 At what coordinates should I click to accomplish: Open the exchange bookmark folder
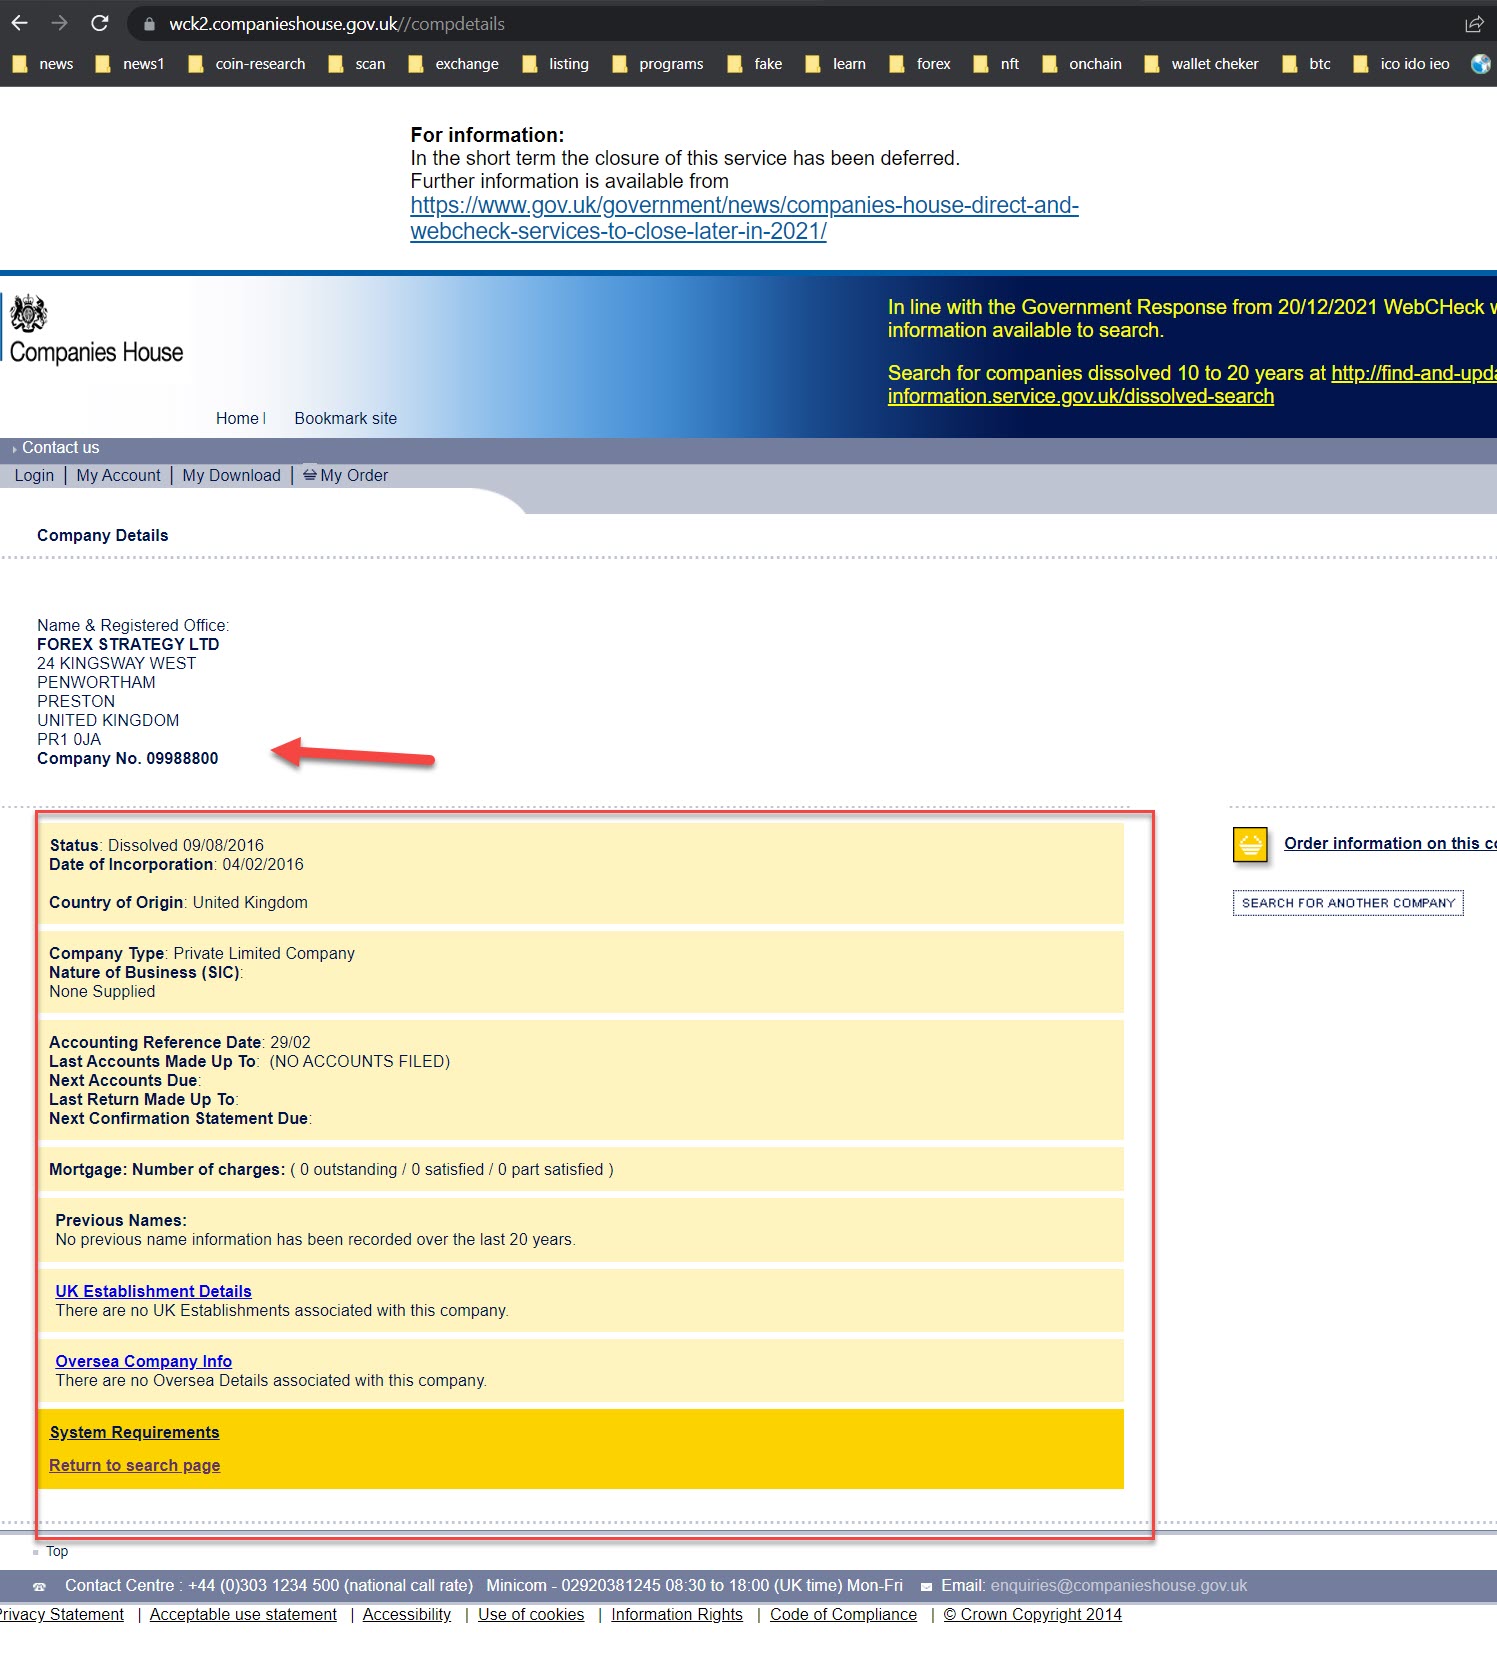[454, 64]
